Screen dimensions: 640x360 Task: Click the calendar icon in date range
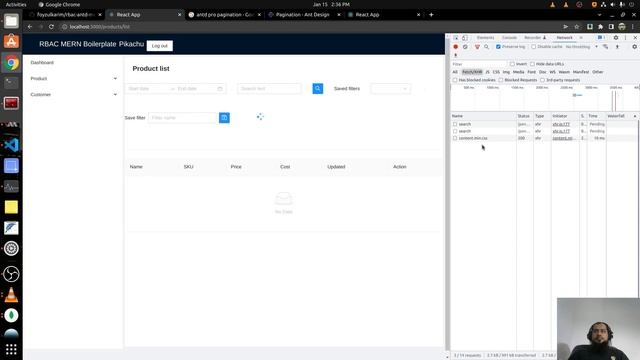click(220, 89)
